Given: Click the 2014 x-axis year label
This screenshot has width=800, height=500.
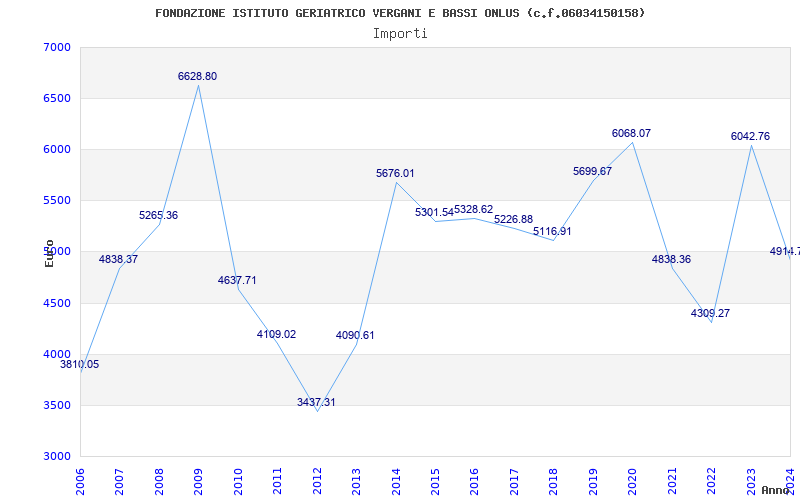Looking at the screenshot, I should click(x=395, y=482).
